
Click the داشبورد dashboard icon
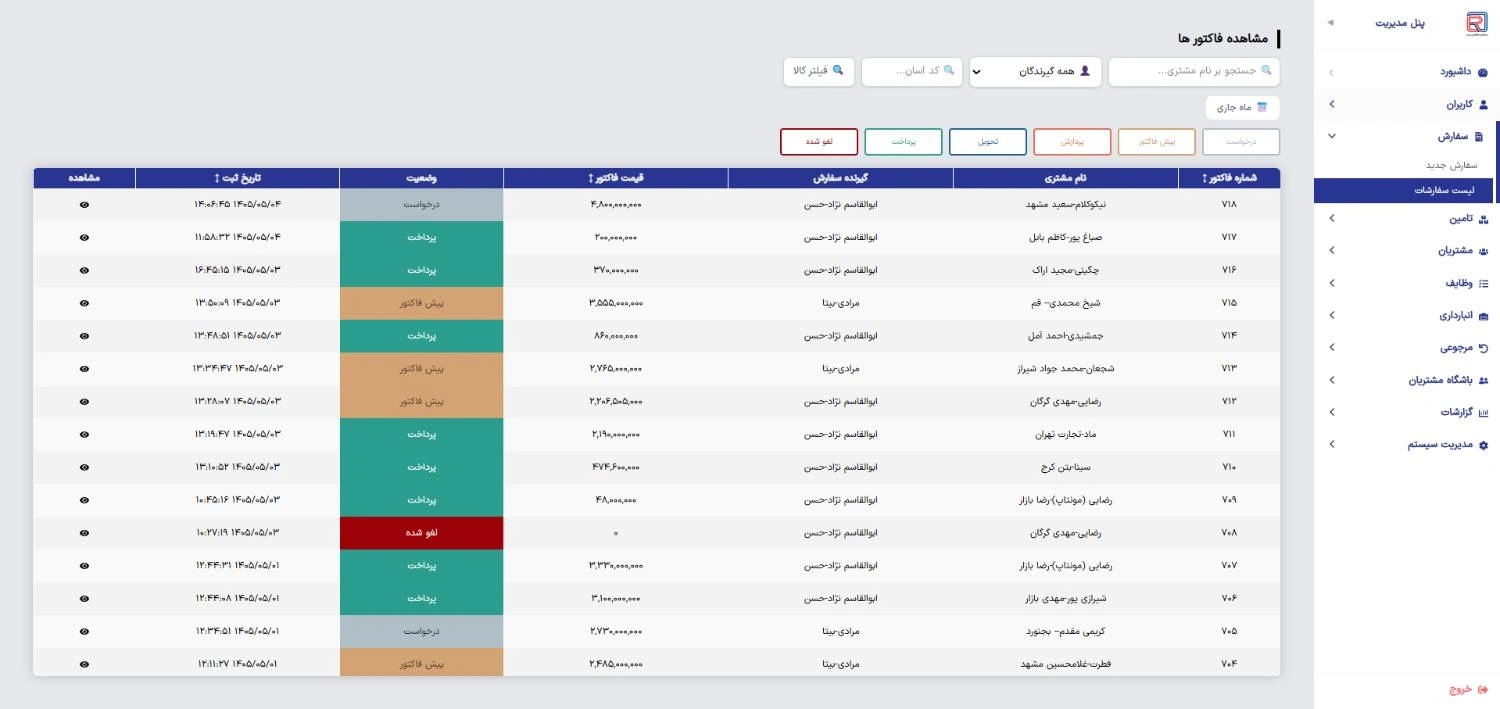tap(1482, 72)
